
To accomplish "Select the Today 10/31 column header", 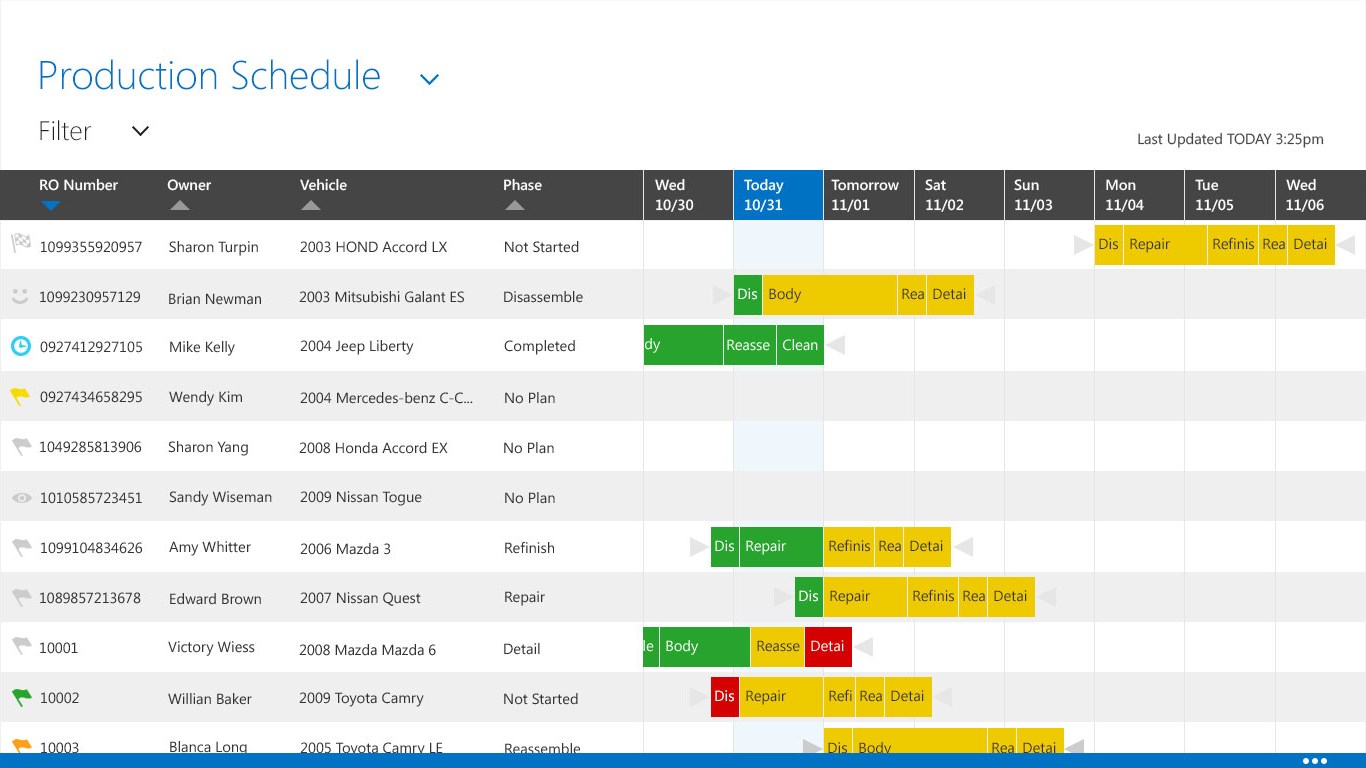I will [778, 194].
